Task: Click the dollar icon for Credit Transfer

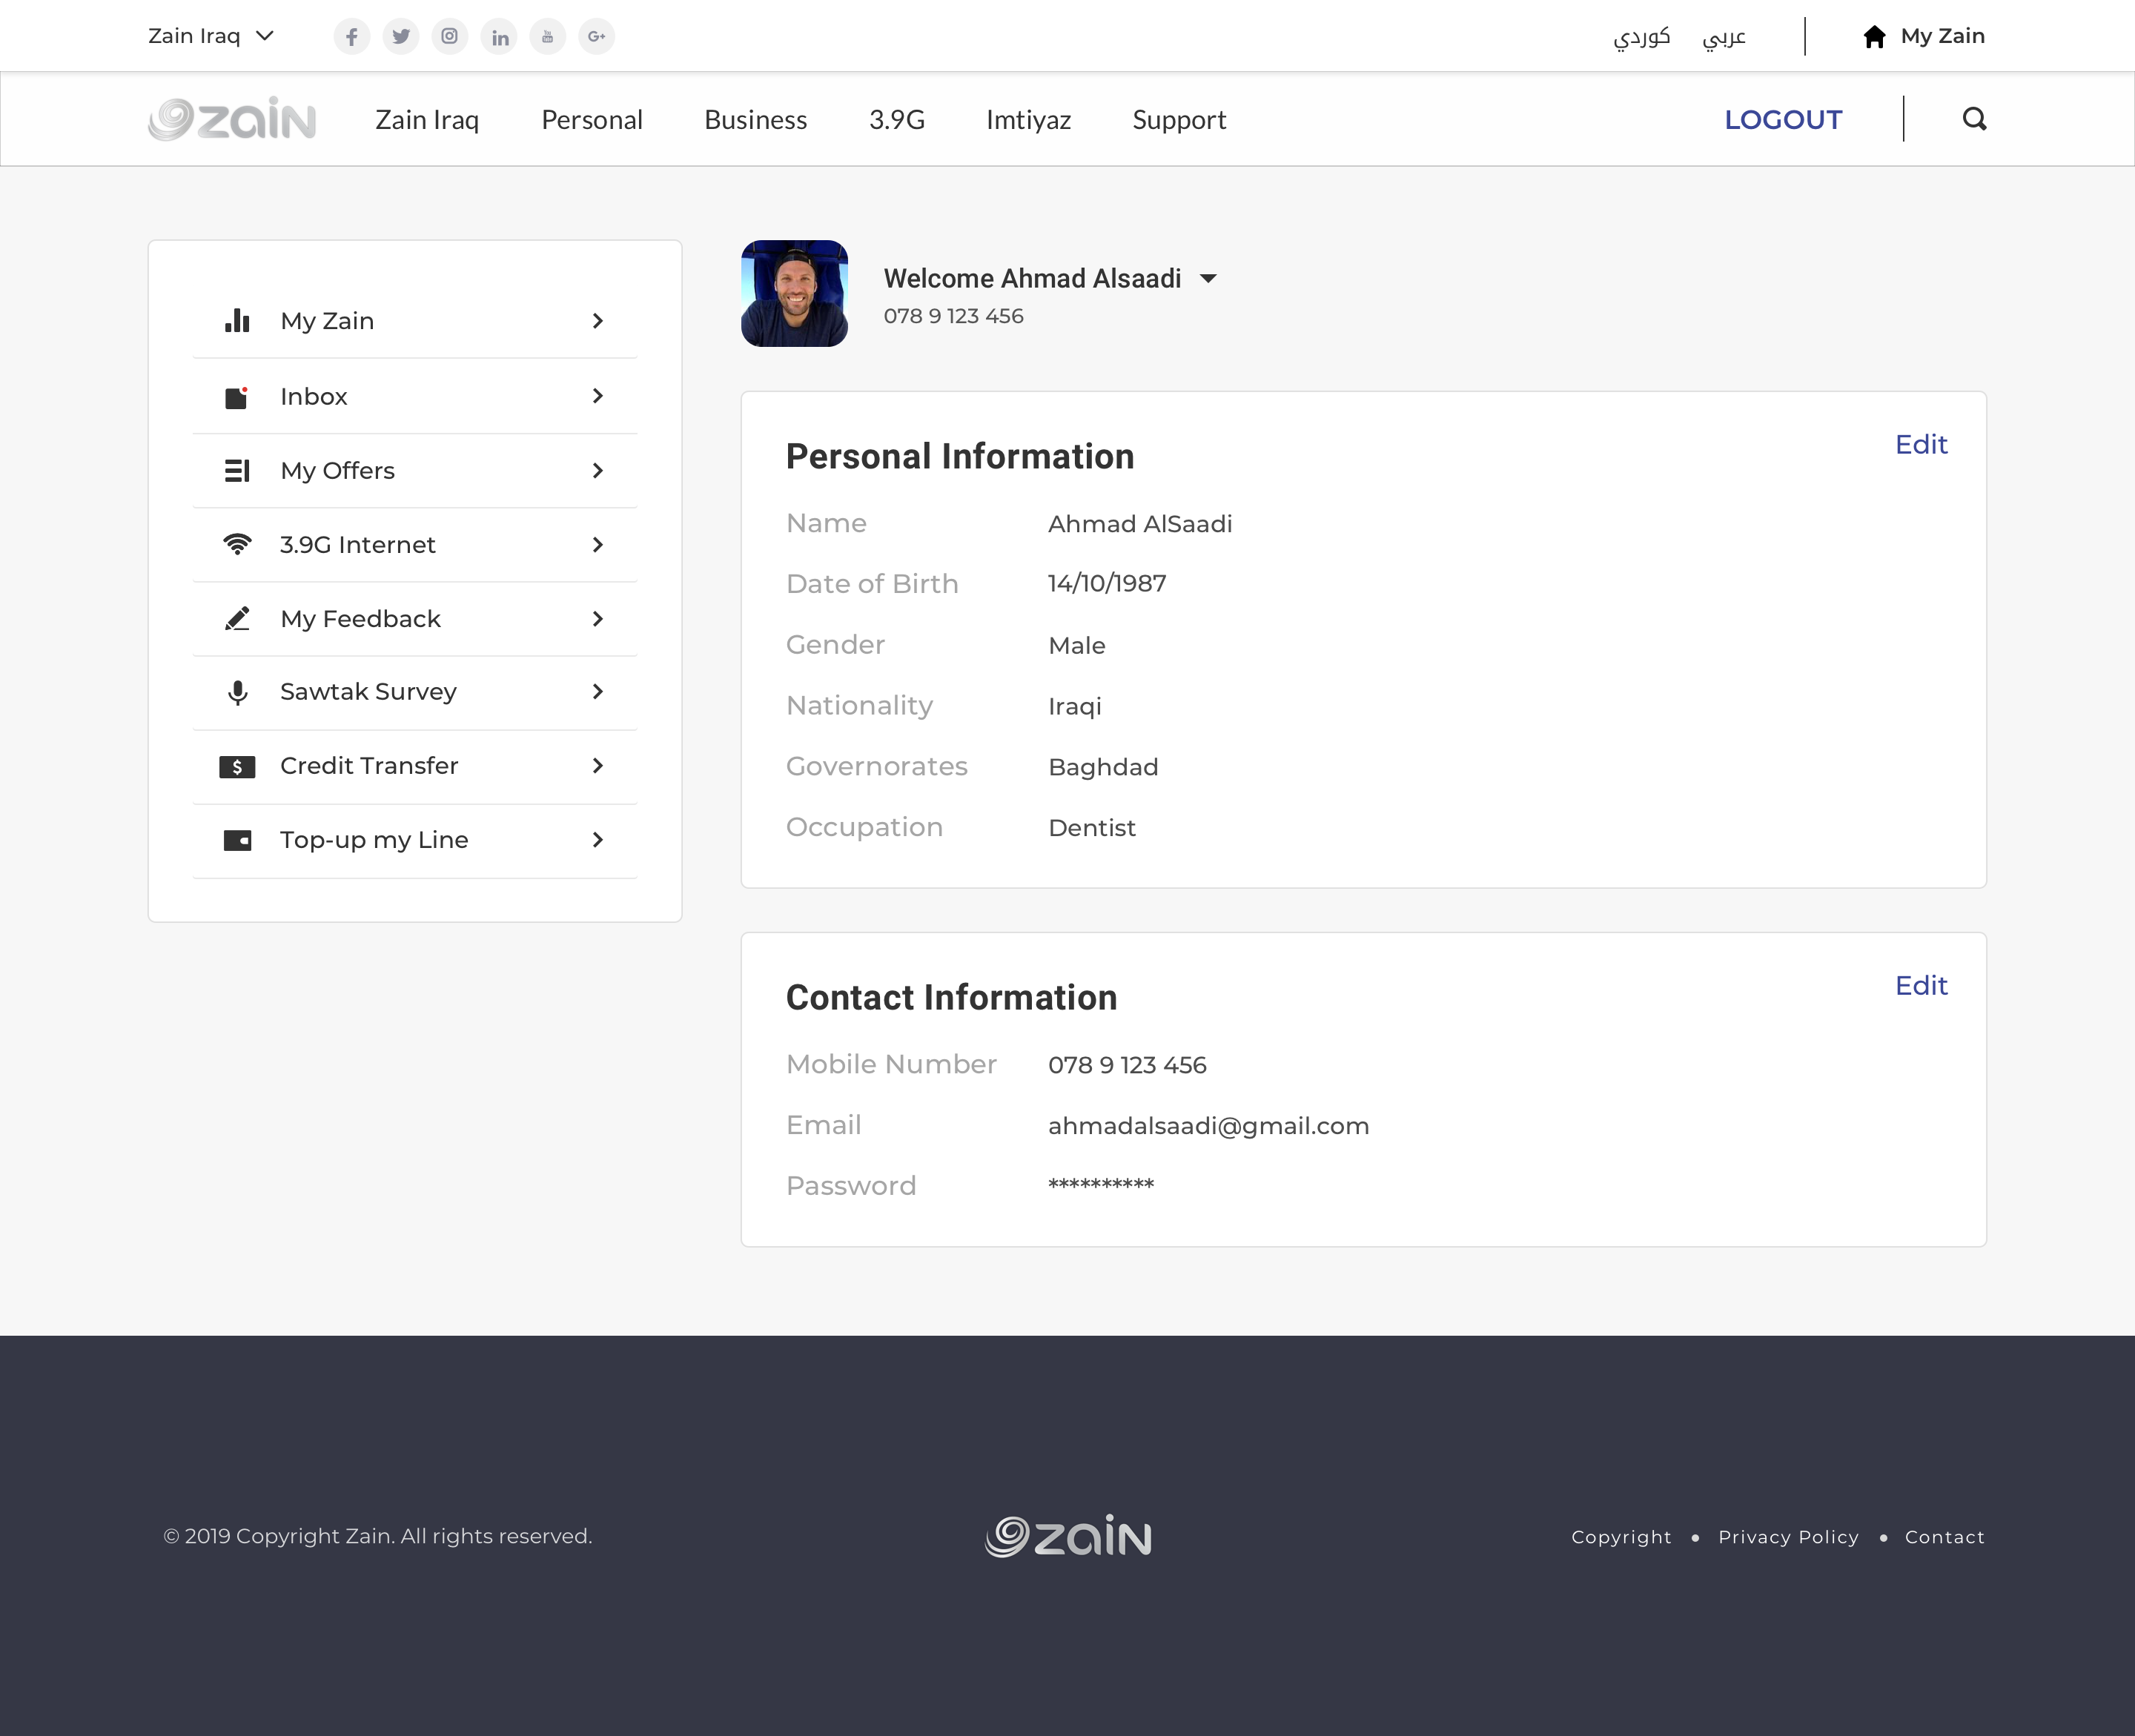Action: 237,767
